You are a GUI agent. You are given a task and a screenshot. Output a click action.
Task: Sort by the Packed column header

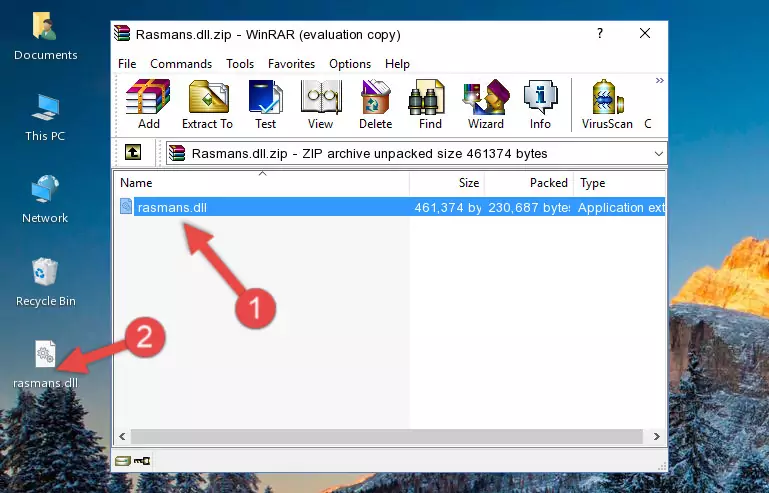[x=529, y=183]
